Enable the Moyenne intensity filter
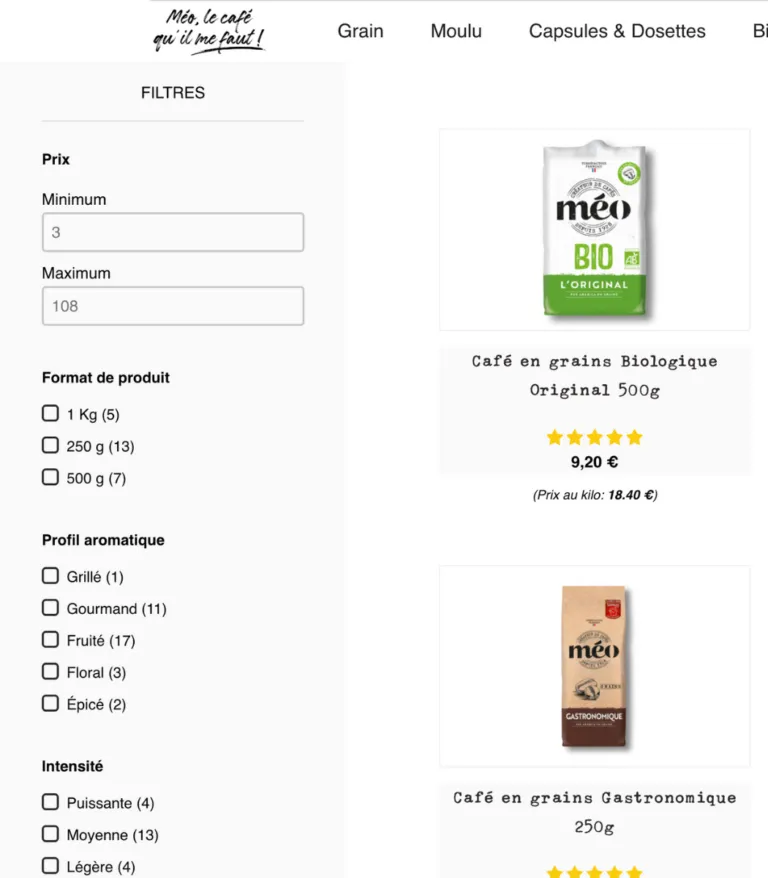The image size is (768, 878). coord(50,833)
